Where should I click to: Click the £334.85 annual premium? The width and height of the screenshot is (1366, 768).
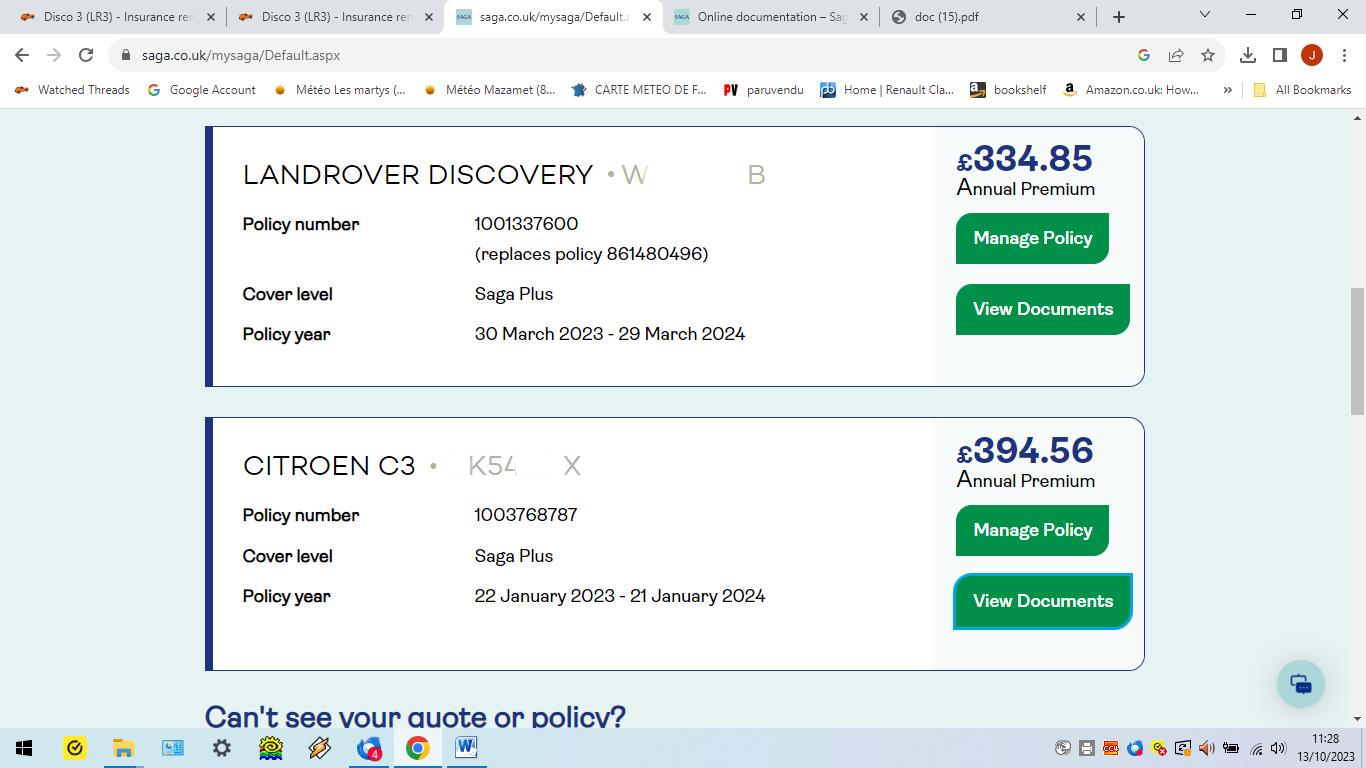click(1025, 159)
